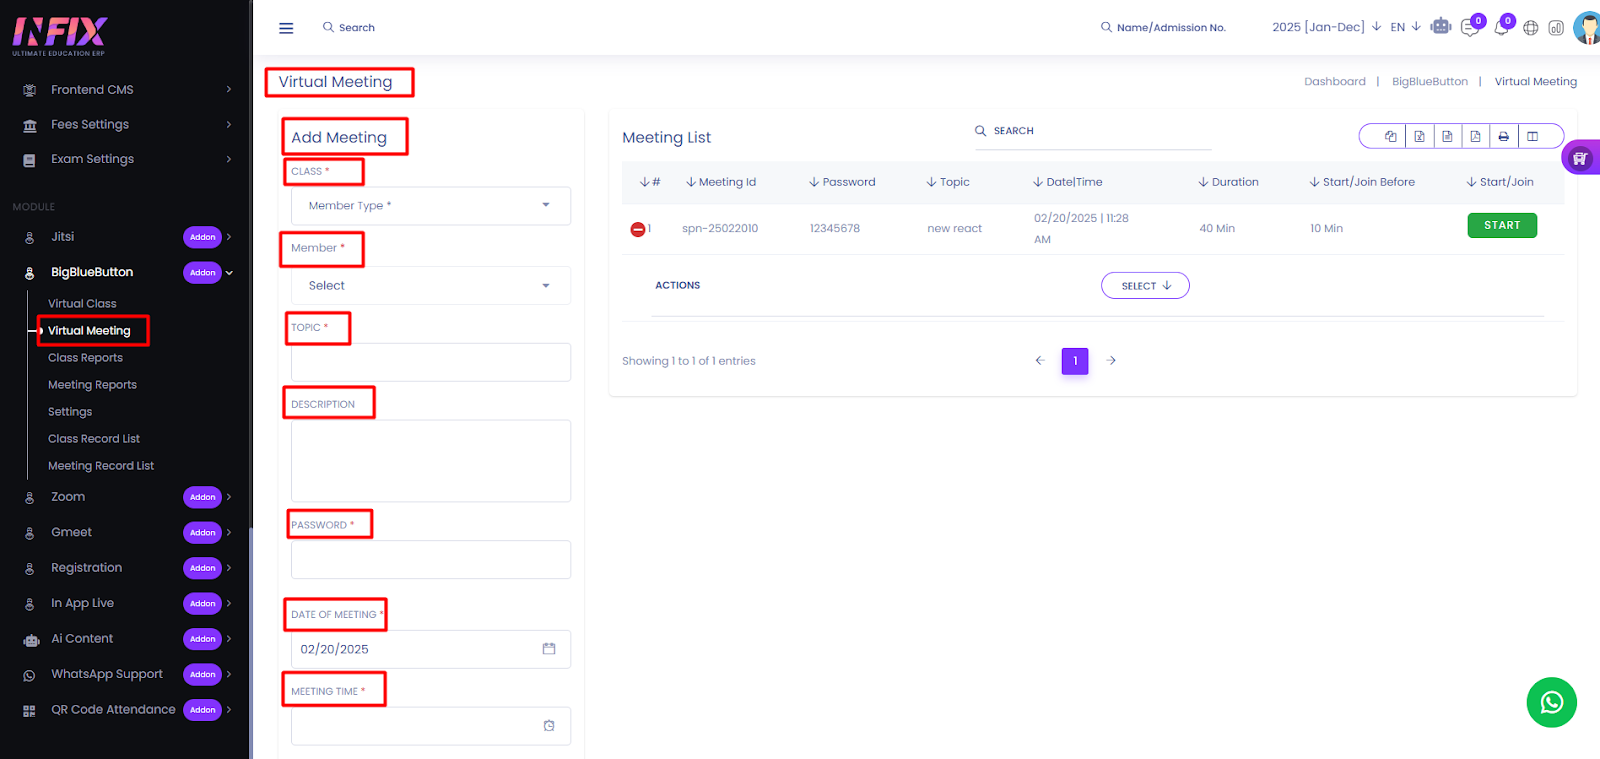This screenshot has height=759, width=1600.
Task: Click the Name/Admission No. search field
Action: click(x=1163, y=28)
